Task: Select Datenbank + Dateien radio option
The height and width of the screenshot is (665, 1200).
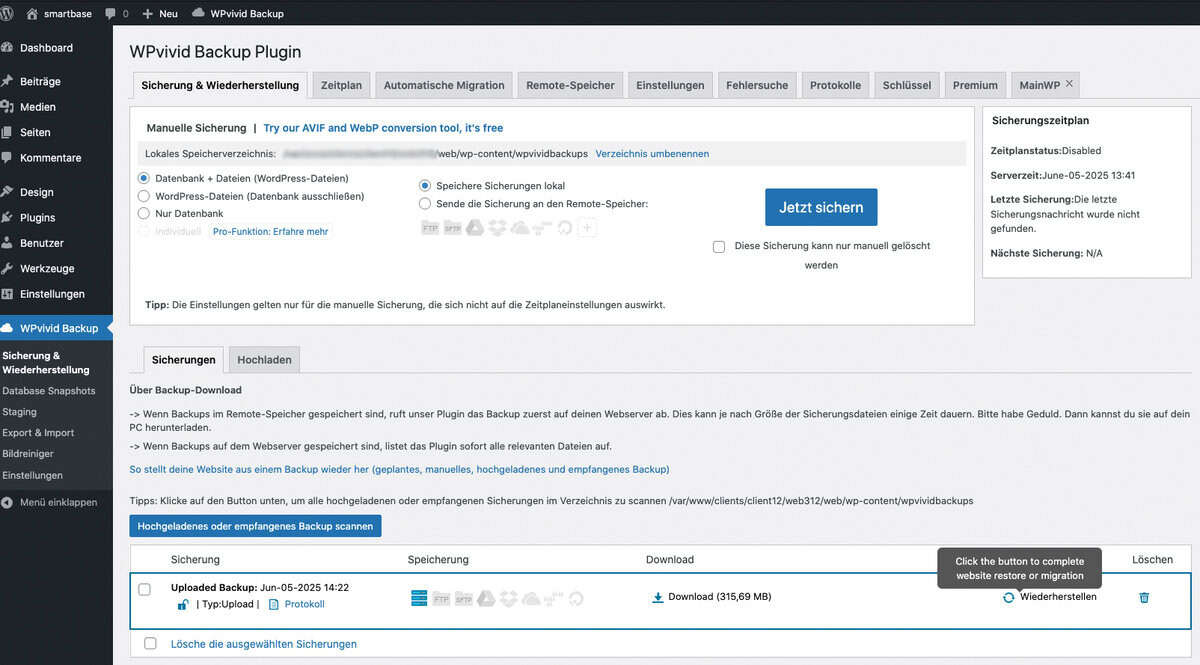Action: pyautogui.click(x=144, y=178)
